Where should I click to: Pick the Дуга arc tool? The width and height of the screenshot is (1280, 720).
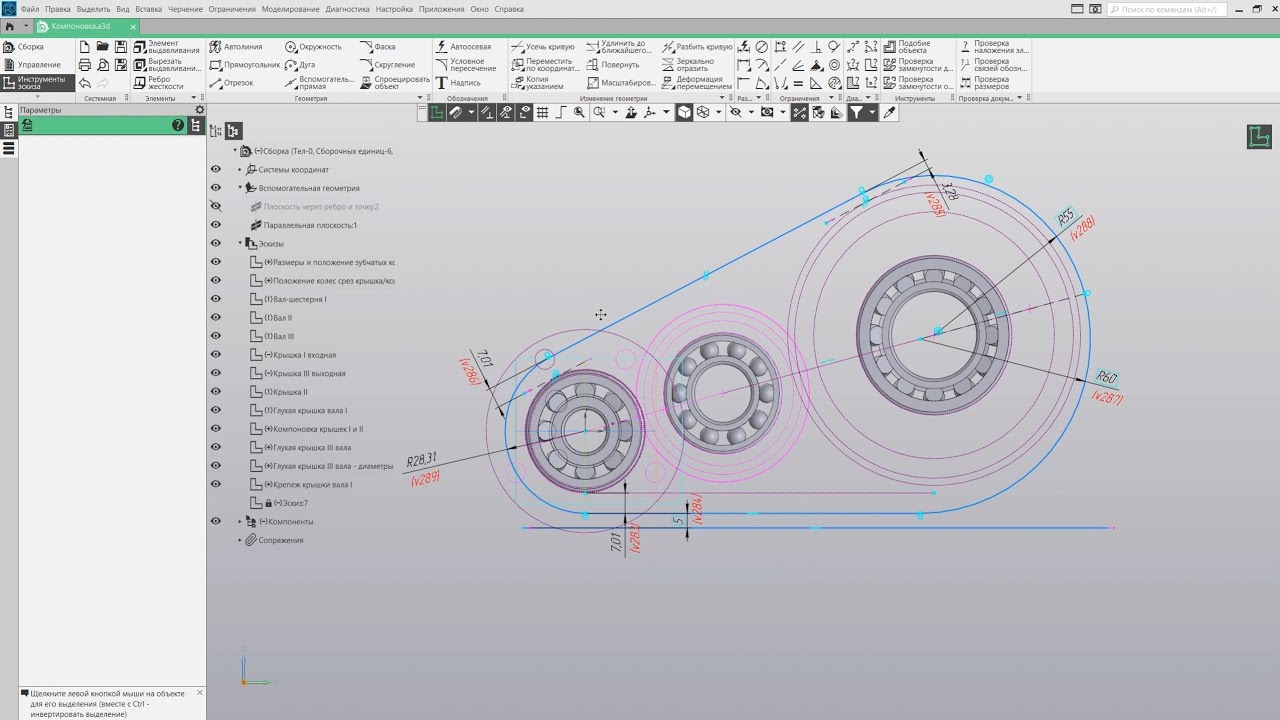pos(300,65)
